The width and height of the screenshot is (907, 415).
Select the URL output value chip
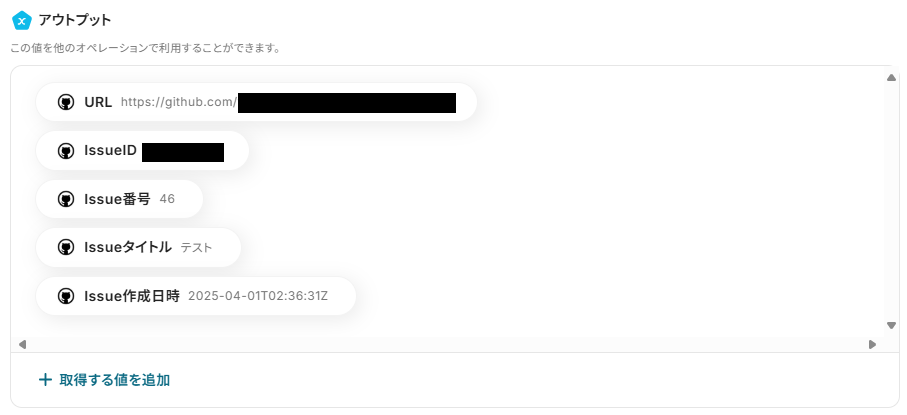click(x=256, y=102)
